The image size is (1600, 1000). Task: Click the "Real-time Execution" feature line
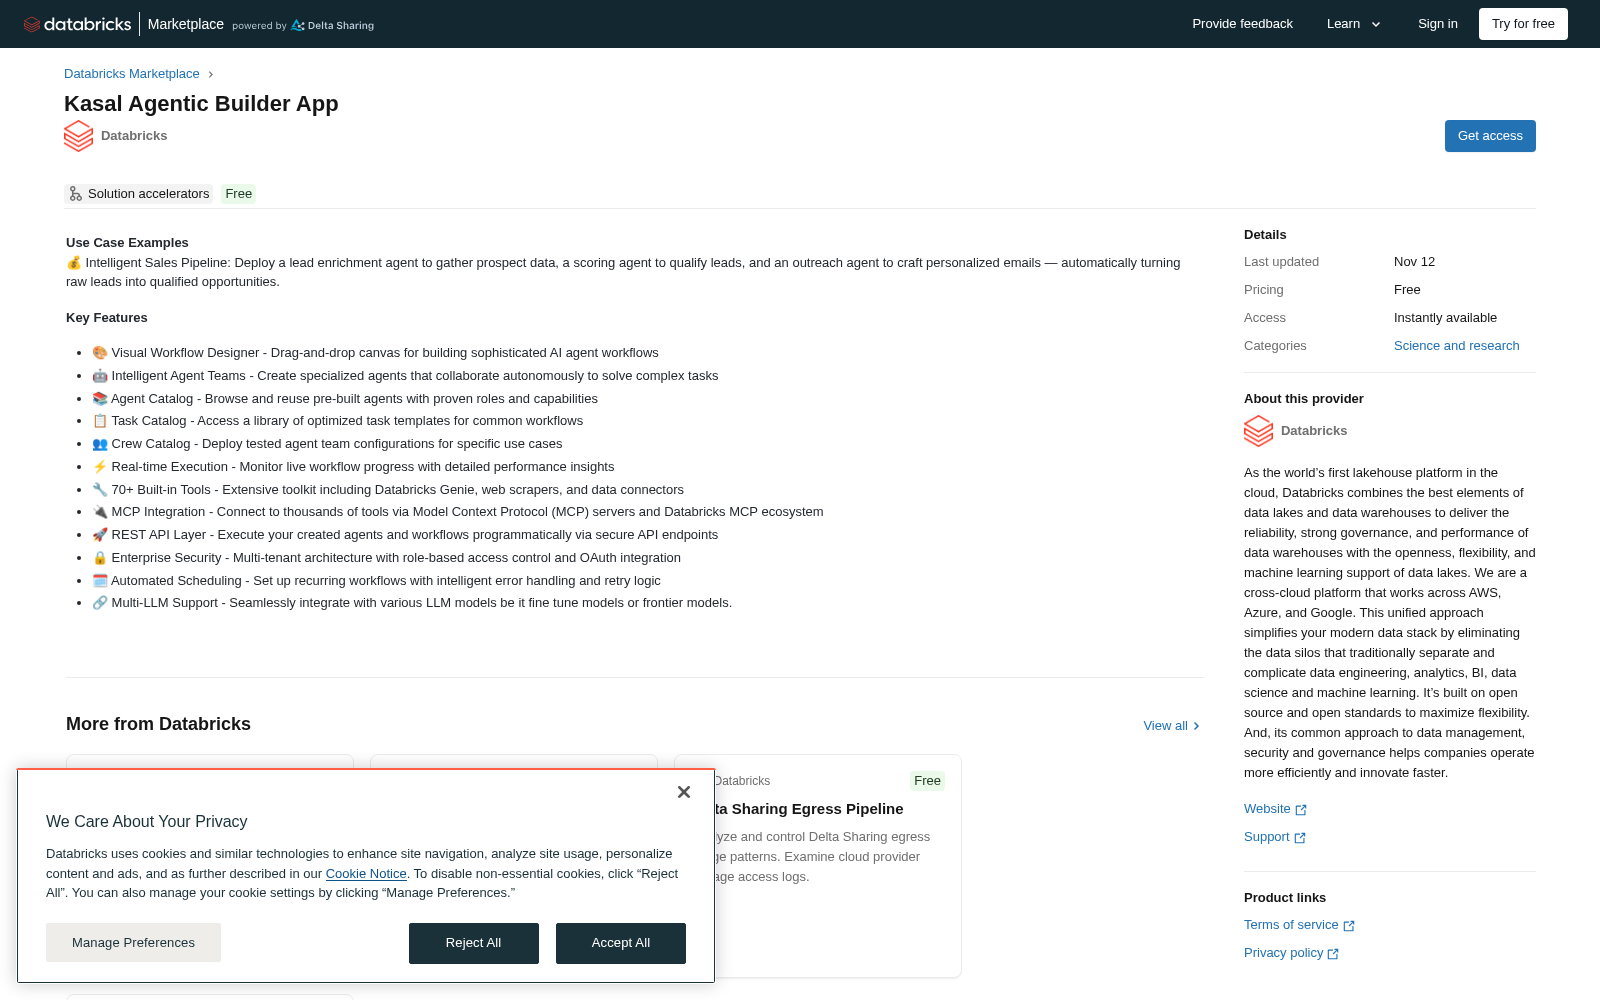pyautogui.click(x=353, y=467)
